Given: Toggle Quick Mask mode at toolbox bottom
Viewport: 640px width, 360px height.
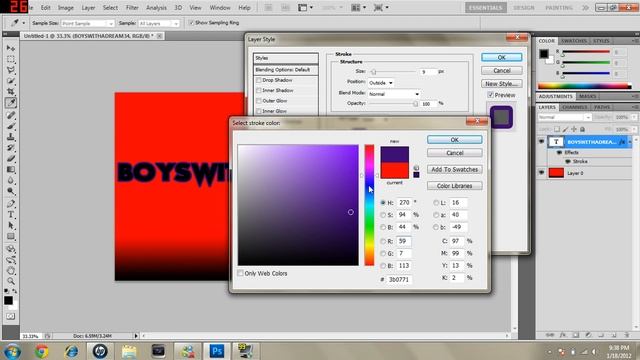Looking at the screenshot, I should pyautogui.click(x=11, y=316).
